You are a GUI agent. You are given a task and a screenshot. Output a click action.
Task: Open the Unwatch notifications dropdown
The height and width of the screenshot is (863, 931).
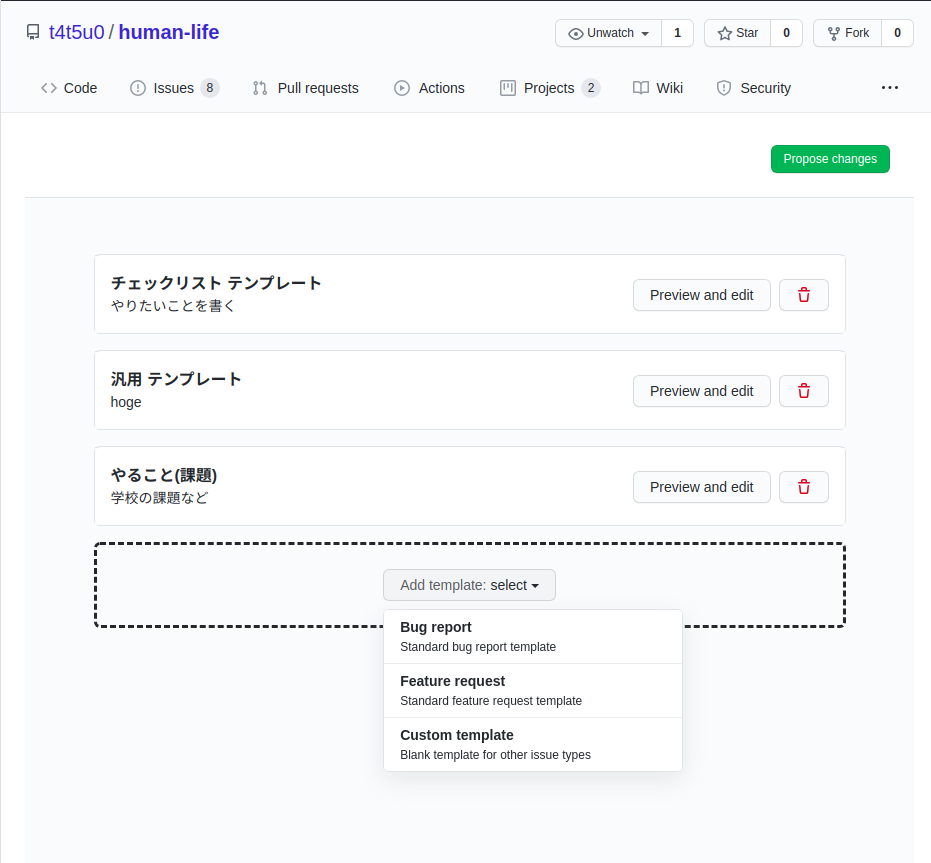pos(608,33)
